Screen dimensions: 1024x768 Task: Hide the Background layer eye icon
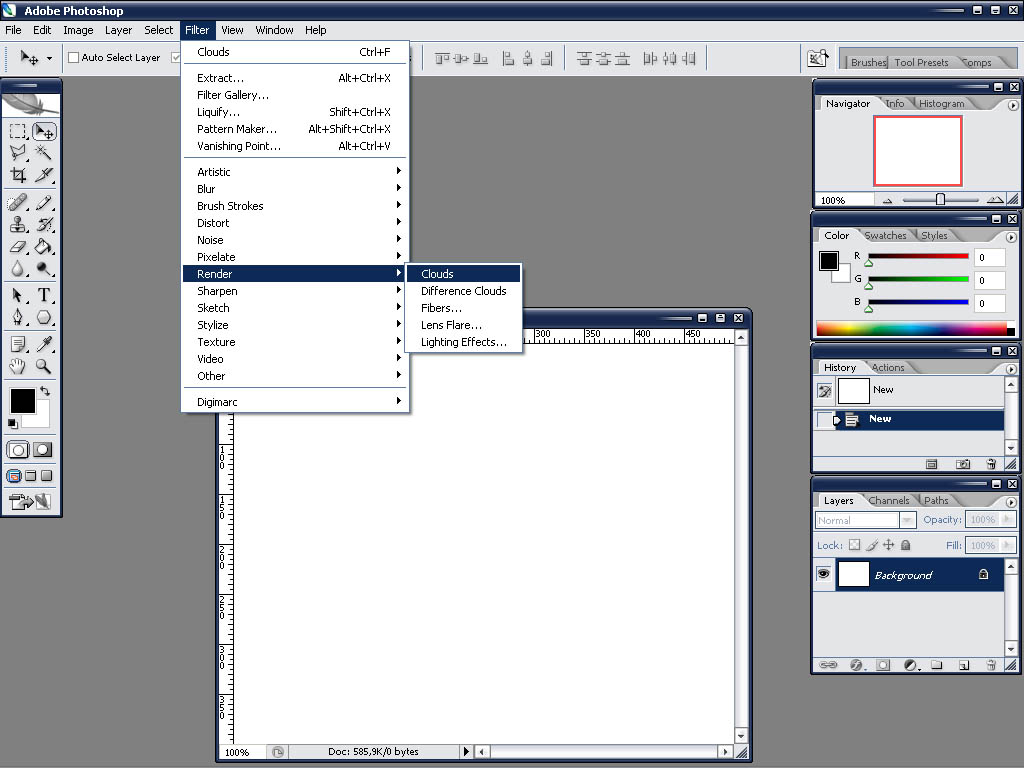point(823,575)
